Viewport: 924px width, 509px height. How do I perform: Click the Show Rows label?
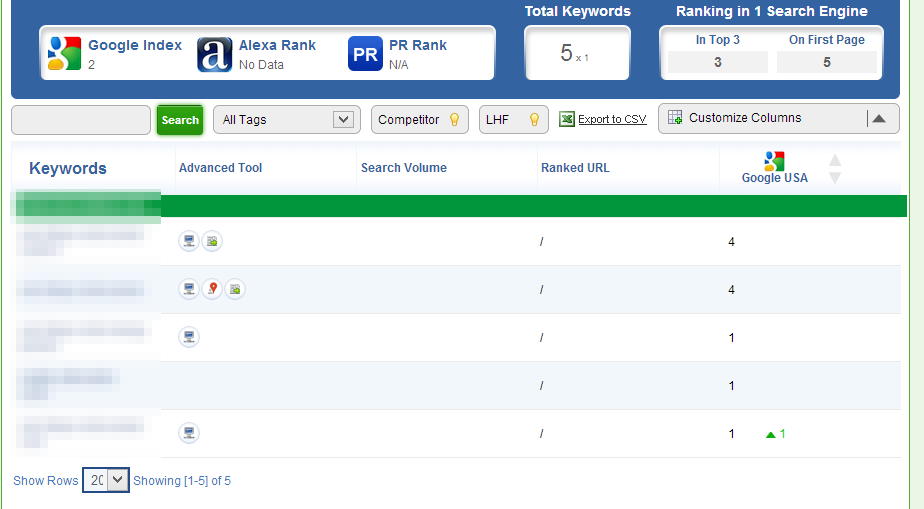46,481
